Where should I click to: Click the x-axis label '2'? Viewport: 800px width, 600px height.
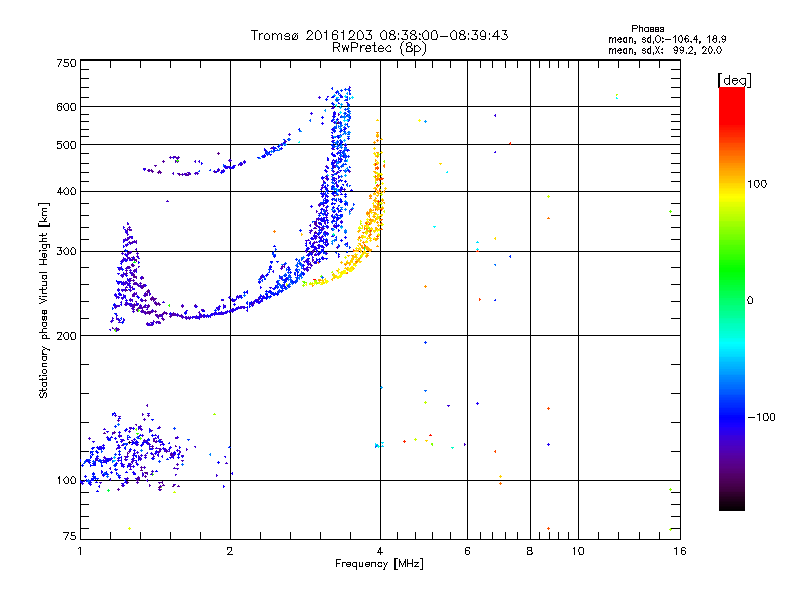(230, 551)
